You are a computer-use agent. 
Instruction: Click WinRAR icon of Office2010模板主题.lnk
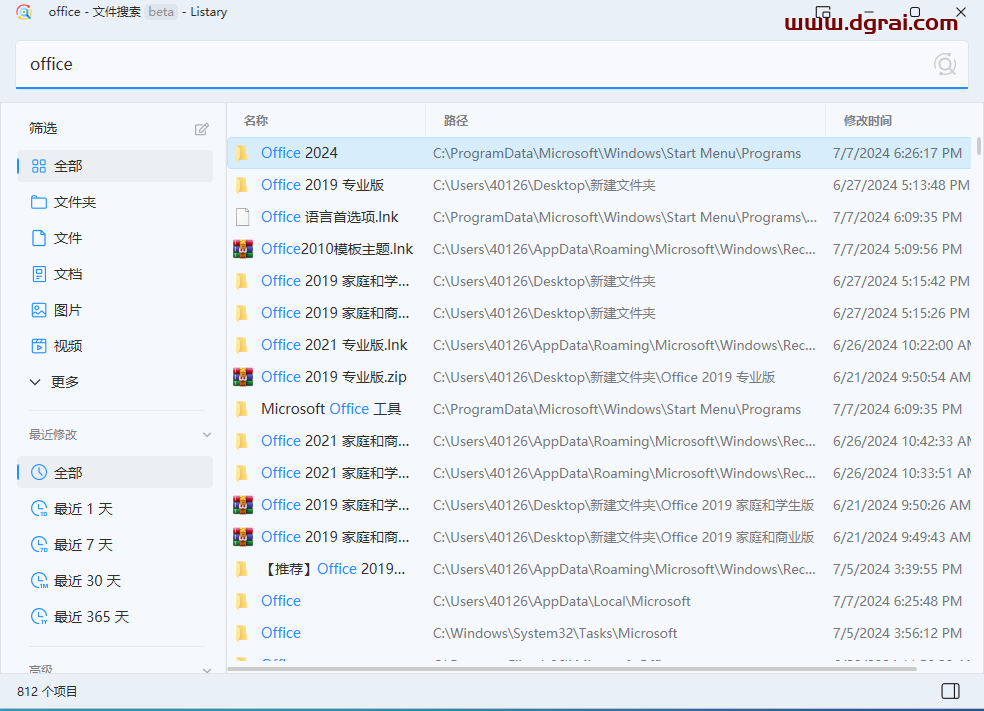(x=243, y=249)
